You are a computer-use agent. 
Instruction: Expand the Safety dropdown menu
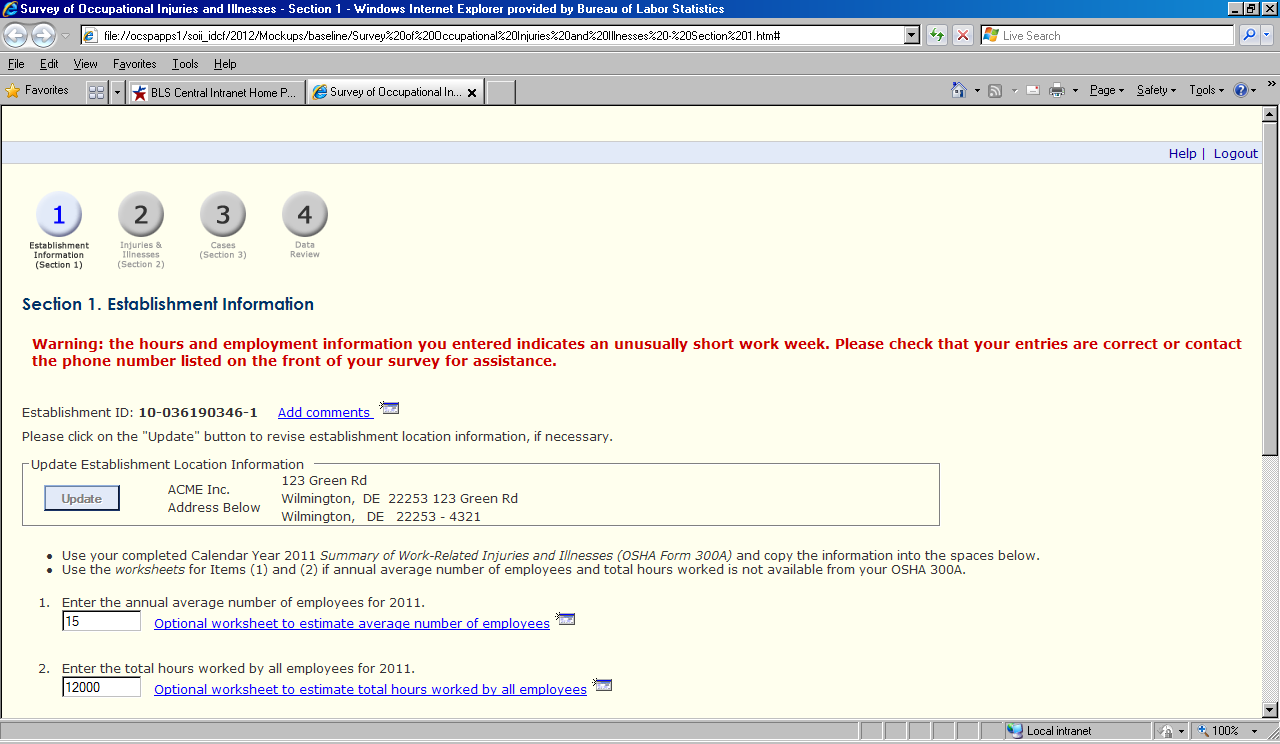pos(1156,90)
